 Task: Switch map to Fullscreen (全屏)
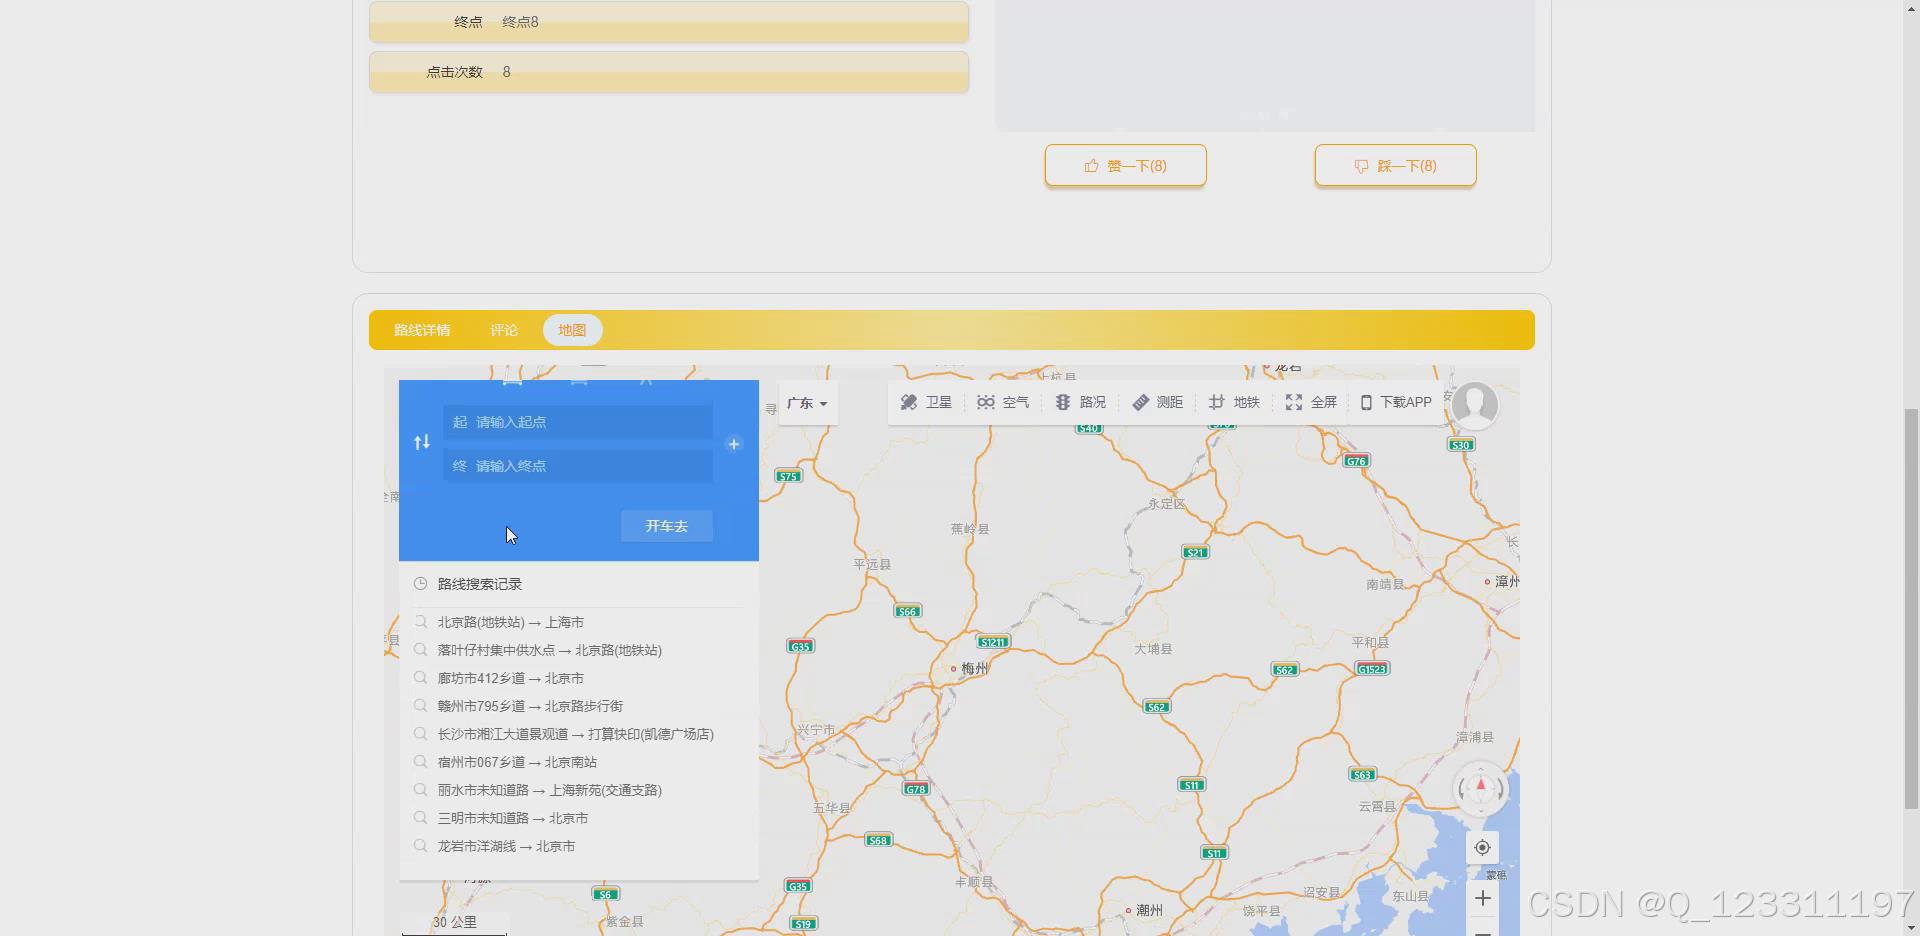click(x=1311, y=402)
